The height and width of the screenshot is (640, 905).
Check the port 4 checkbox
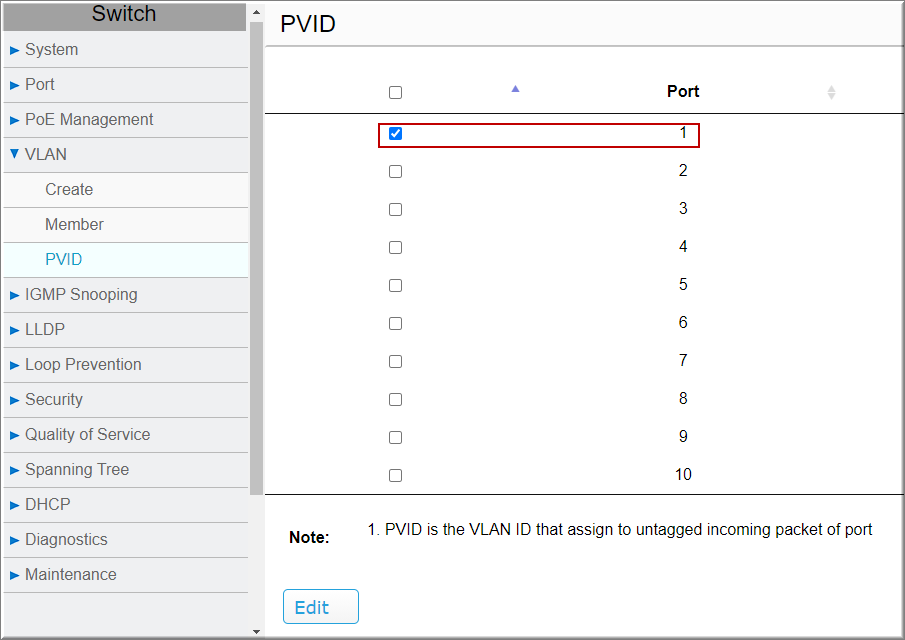pyautogui.click(x=395, y=248)
